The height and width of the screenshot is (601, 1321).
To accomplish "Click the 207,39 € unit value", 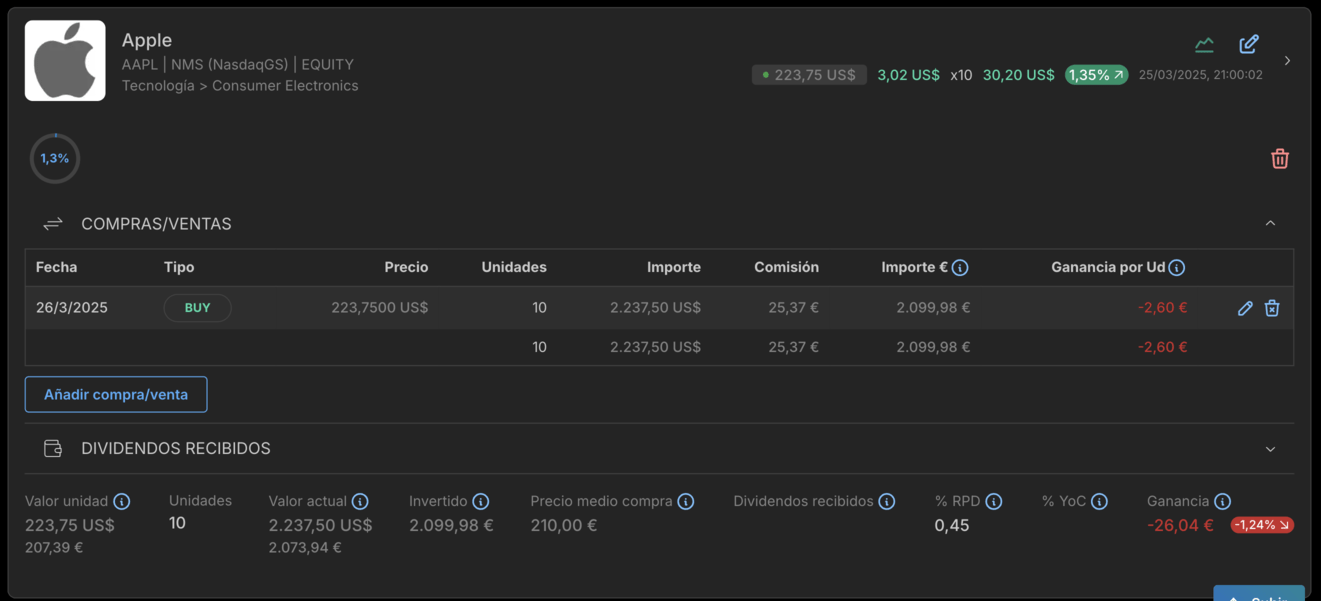I will (x=54, y=548).
